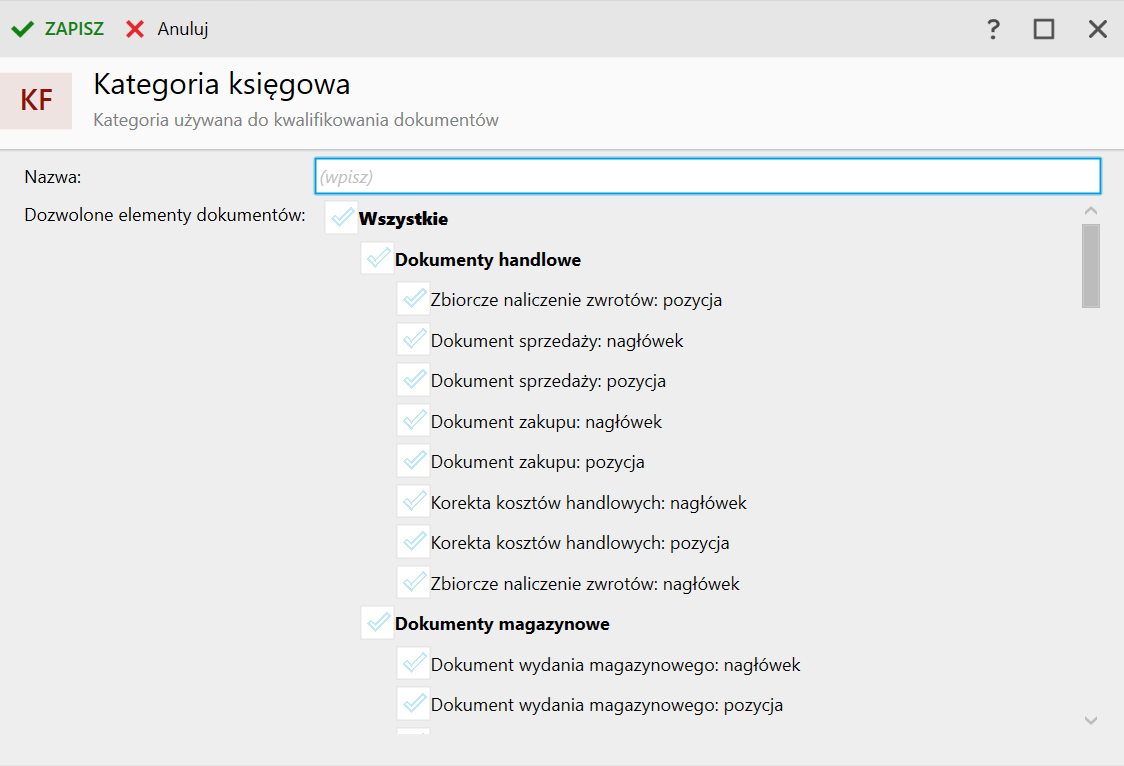
Task: Toggle the Dokumenty handlowe checkbox
Action: (377, 259)
